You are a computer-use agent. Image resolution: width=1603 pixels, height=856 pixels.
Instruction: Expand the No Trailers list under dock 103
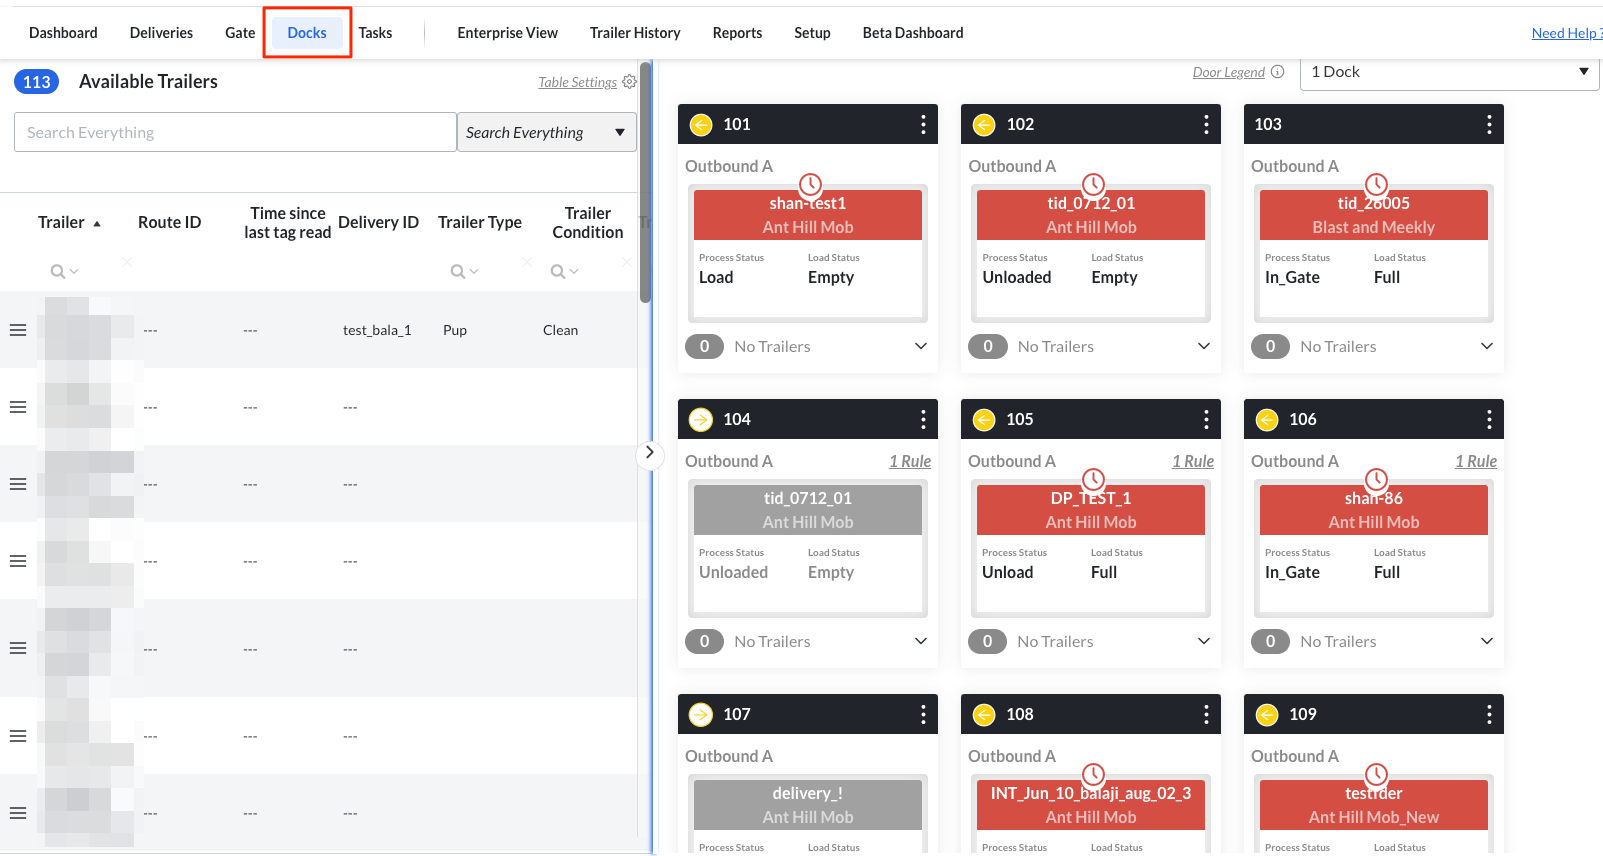[x=1486, y=346]
